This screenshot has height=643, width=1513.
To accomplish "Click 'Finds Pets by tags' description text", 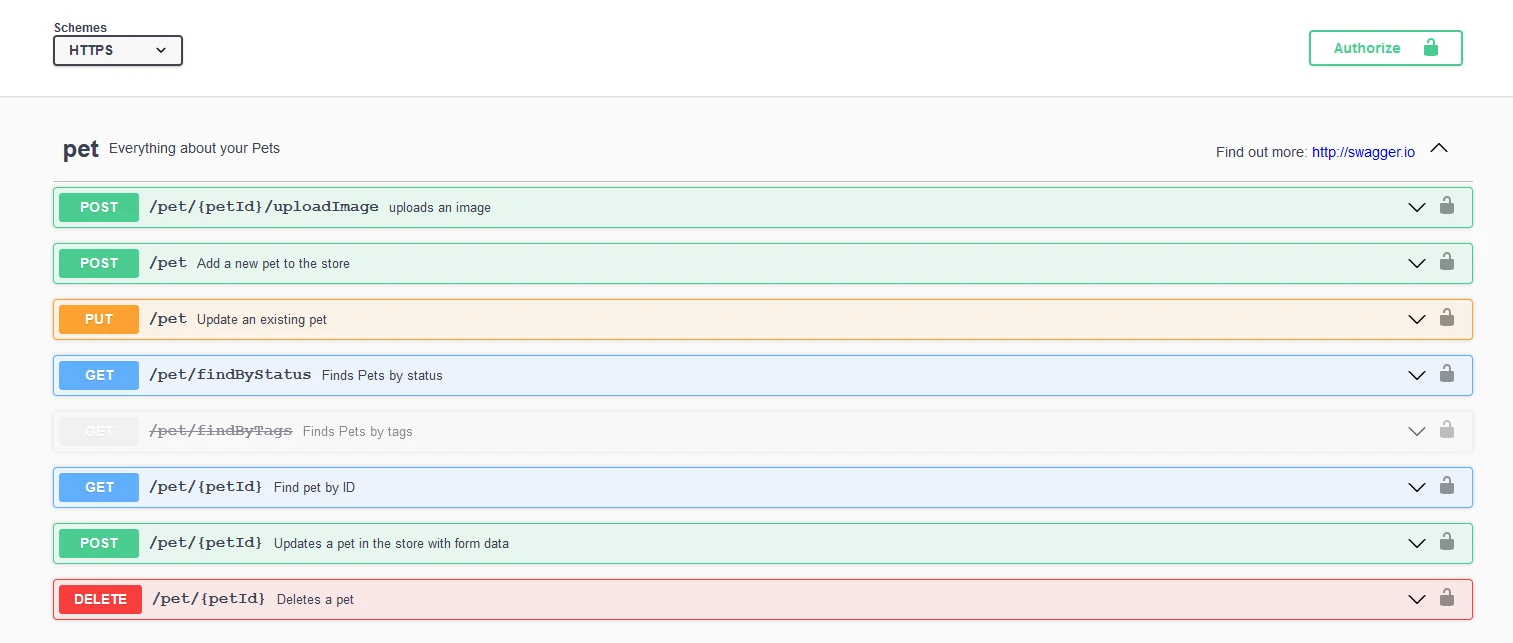I will (357, 432).
